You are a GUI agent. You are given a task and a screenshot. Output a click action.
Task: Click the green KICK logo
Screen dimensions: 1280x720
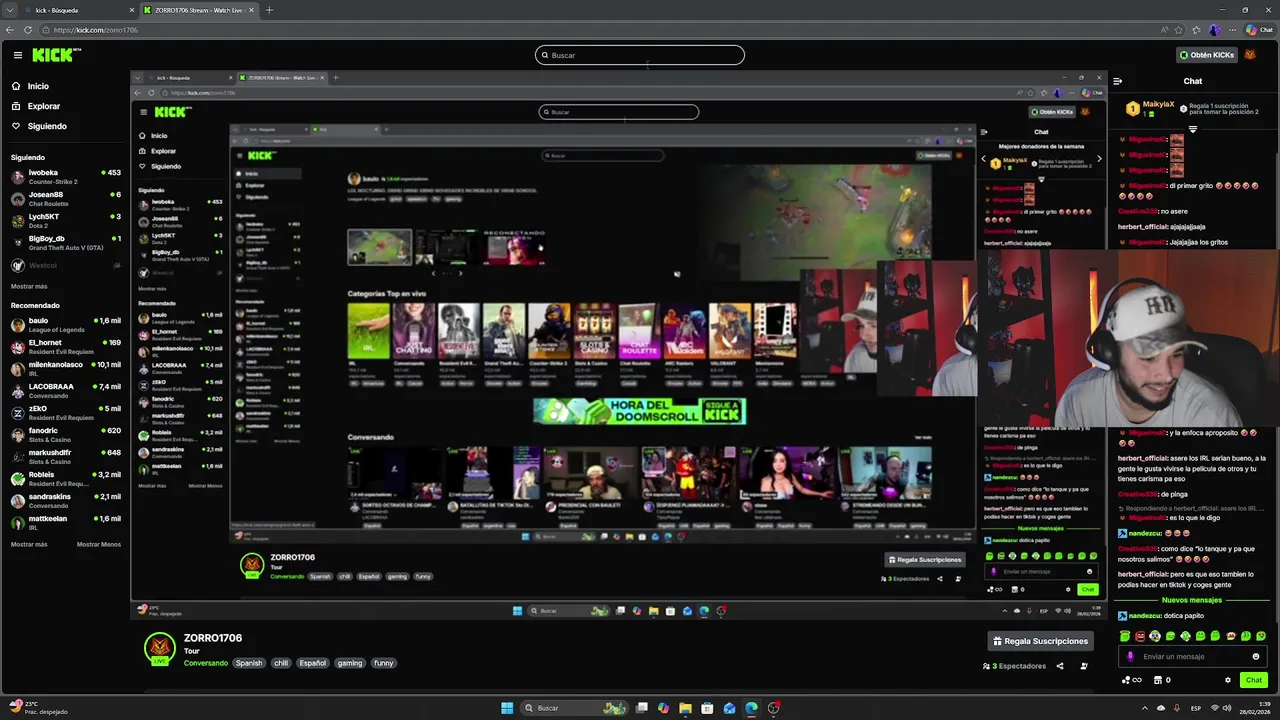[x=56, y=55]
